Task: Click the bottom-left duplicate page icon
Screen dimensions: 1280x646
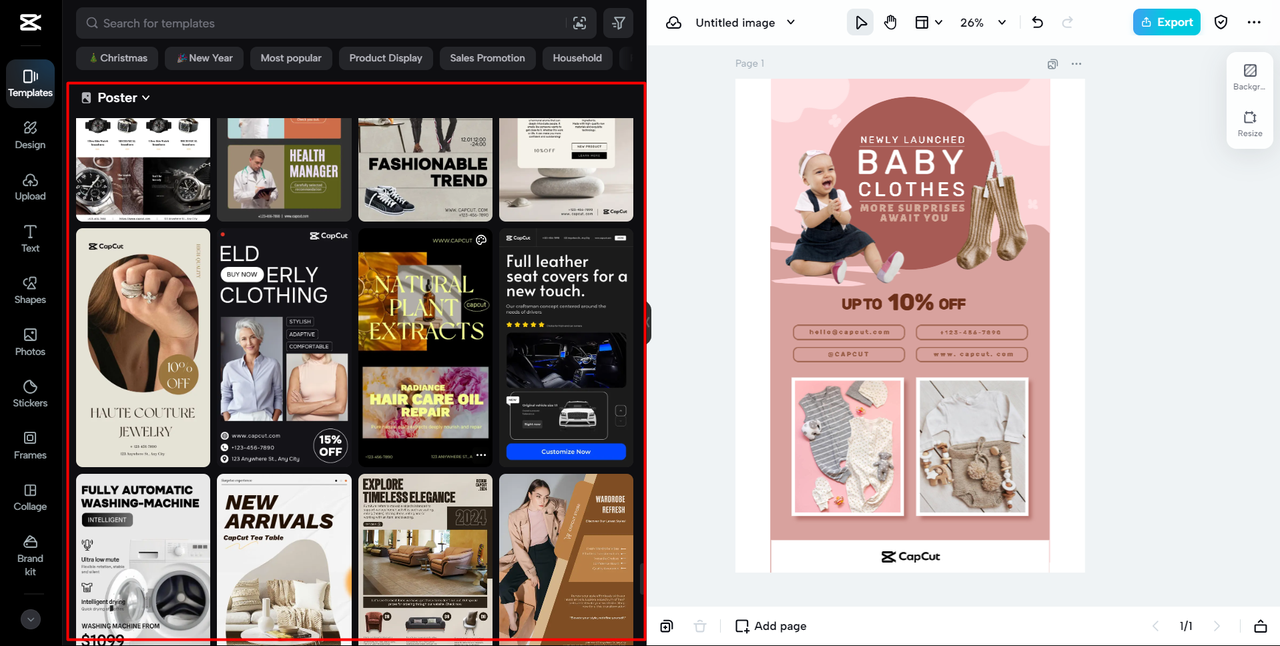Action: [667, 626]
